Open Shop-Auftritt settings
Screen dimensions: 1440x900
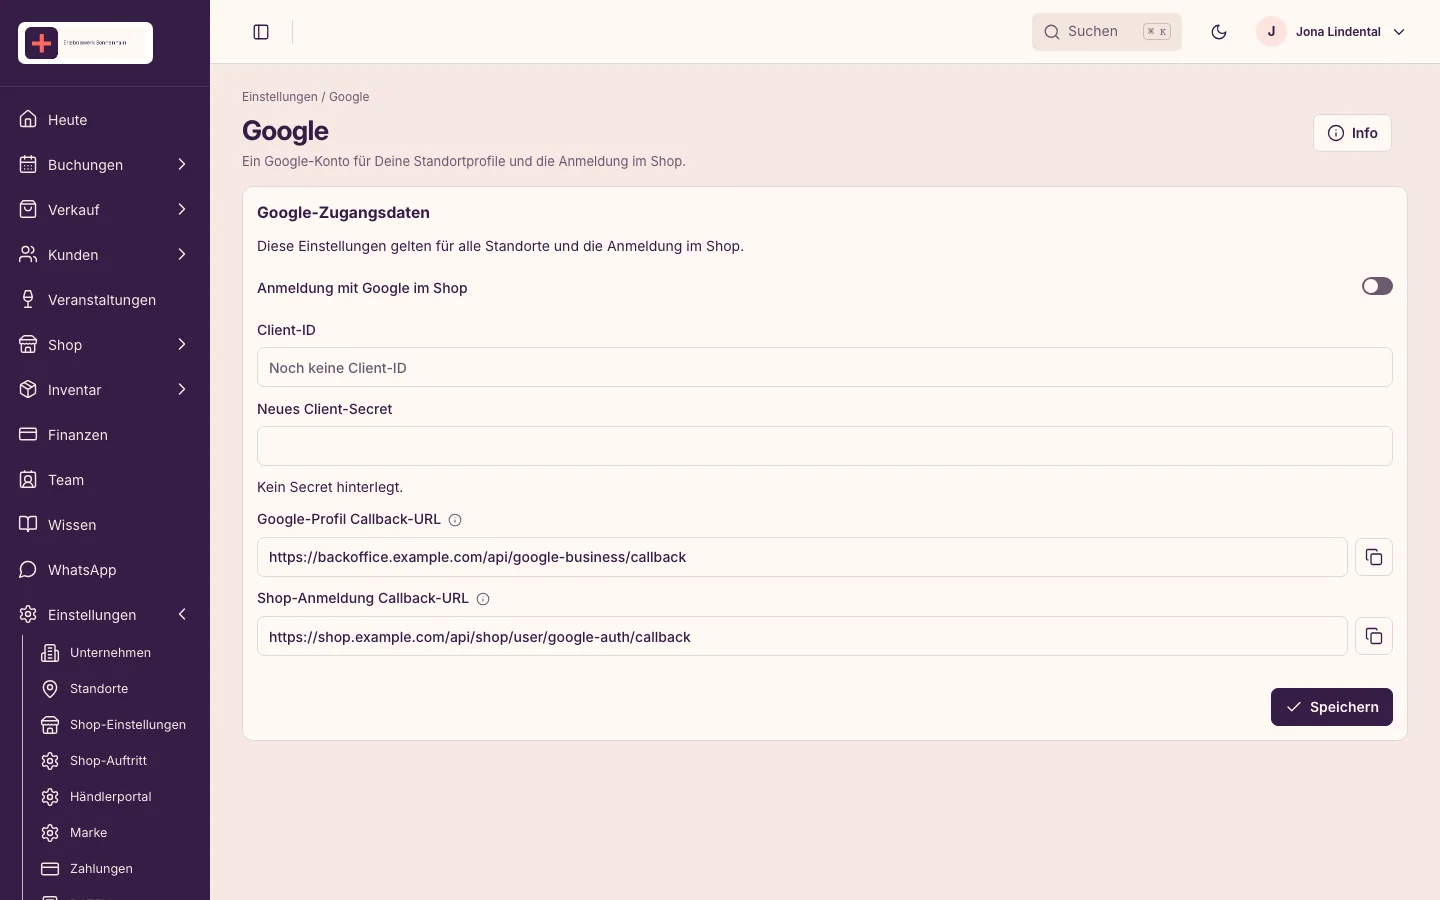coord(115,761)
